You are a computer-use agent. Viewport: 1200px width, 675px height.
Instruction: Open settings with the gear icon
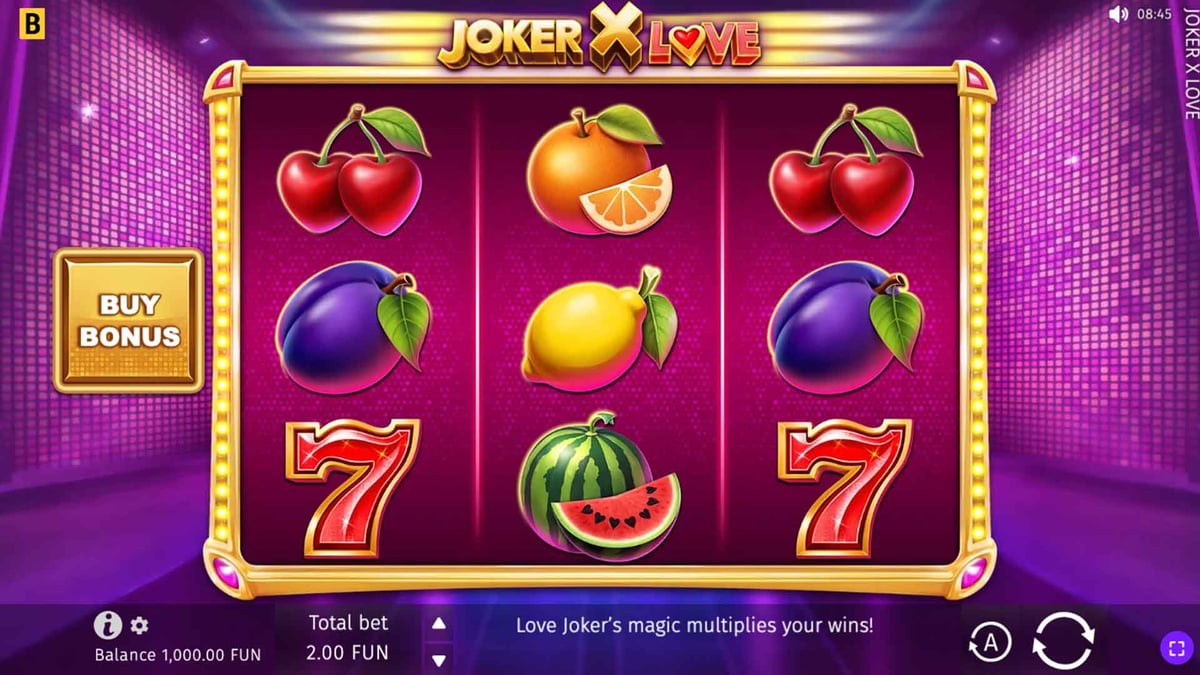(x=140, y=626)
